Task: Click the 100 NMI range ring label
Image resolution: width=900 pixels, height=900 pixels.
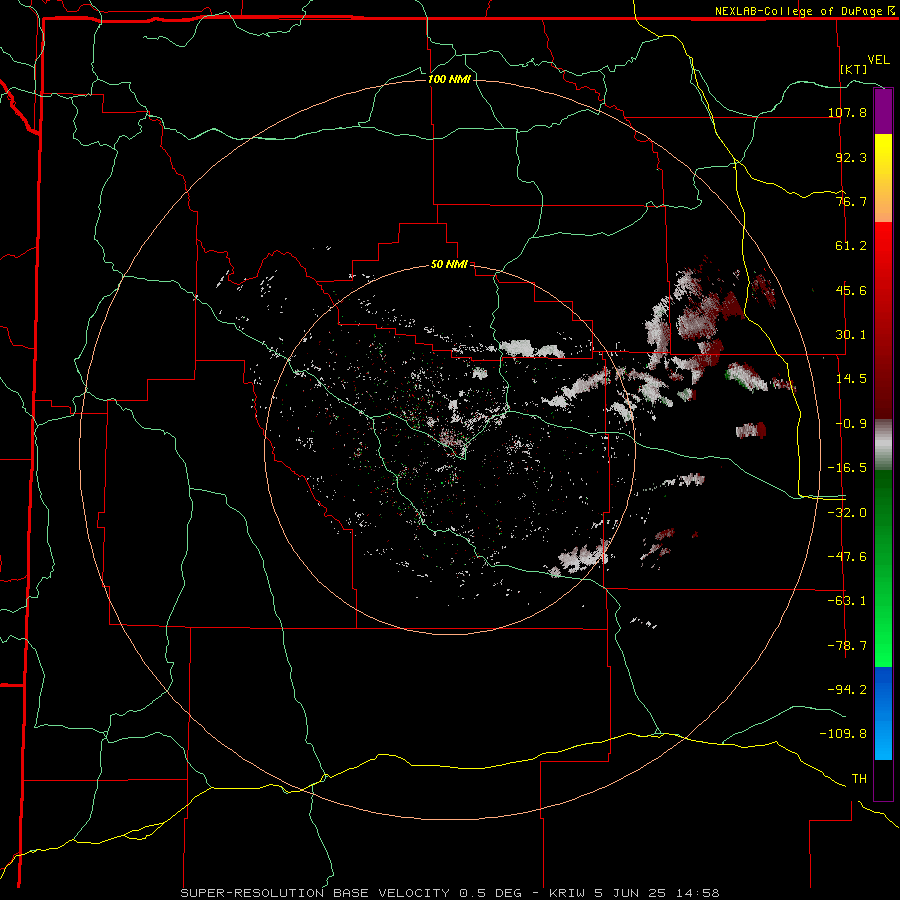Action: click(449, 79)
